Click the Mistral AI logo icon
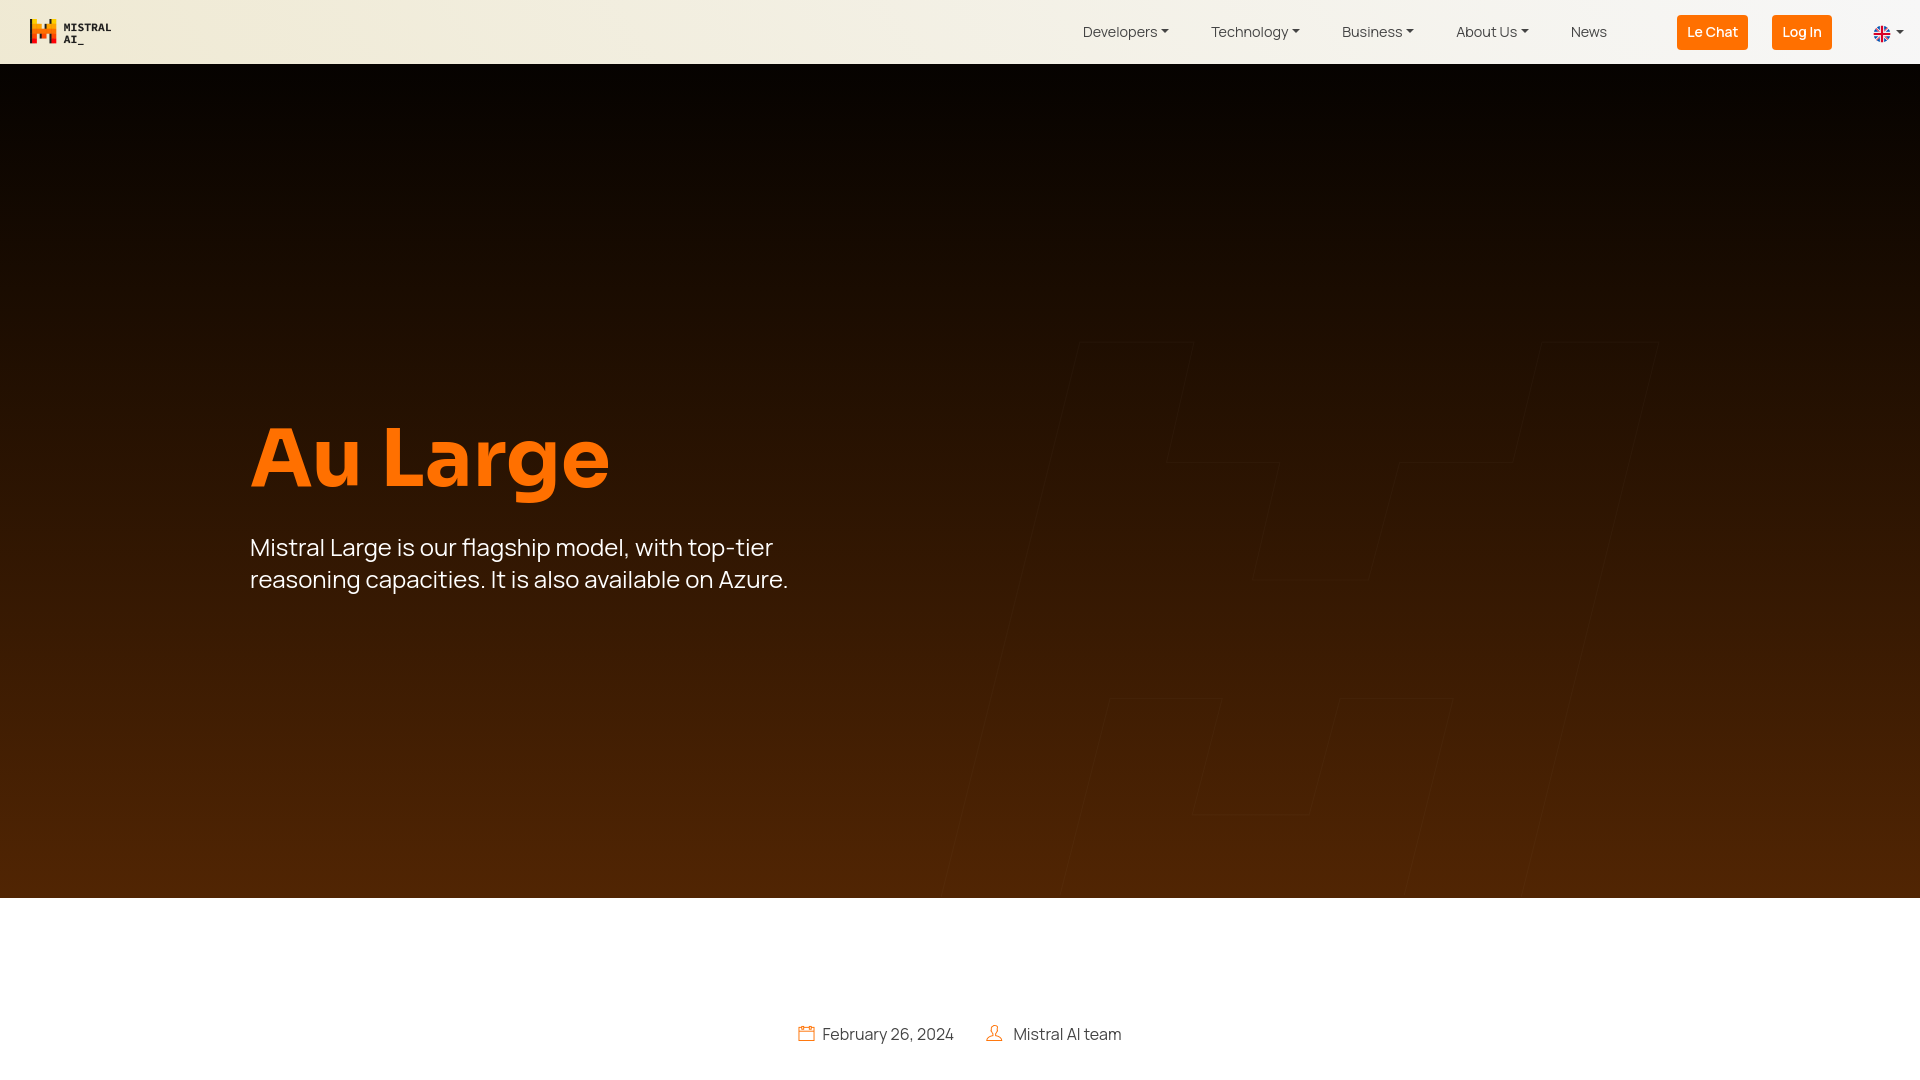This screenshot has width=1920, height=1080. coord(43,32)
